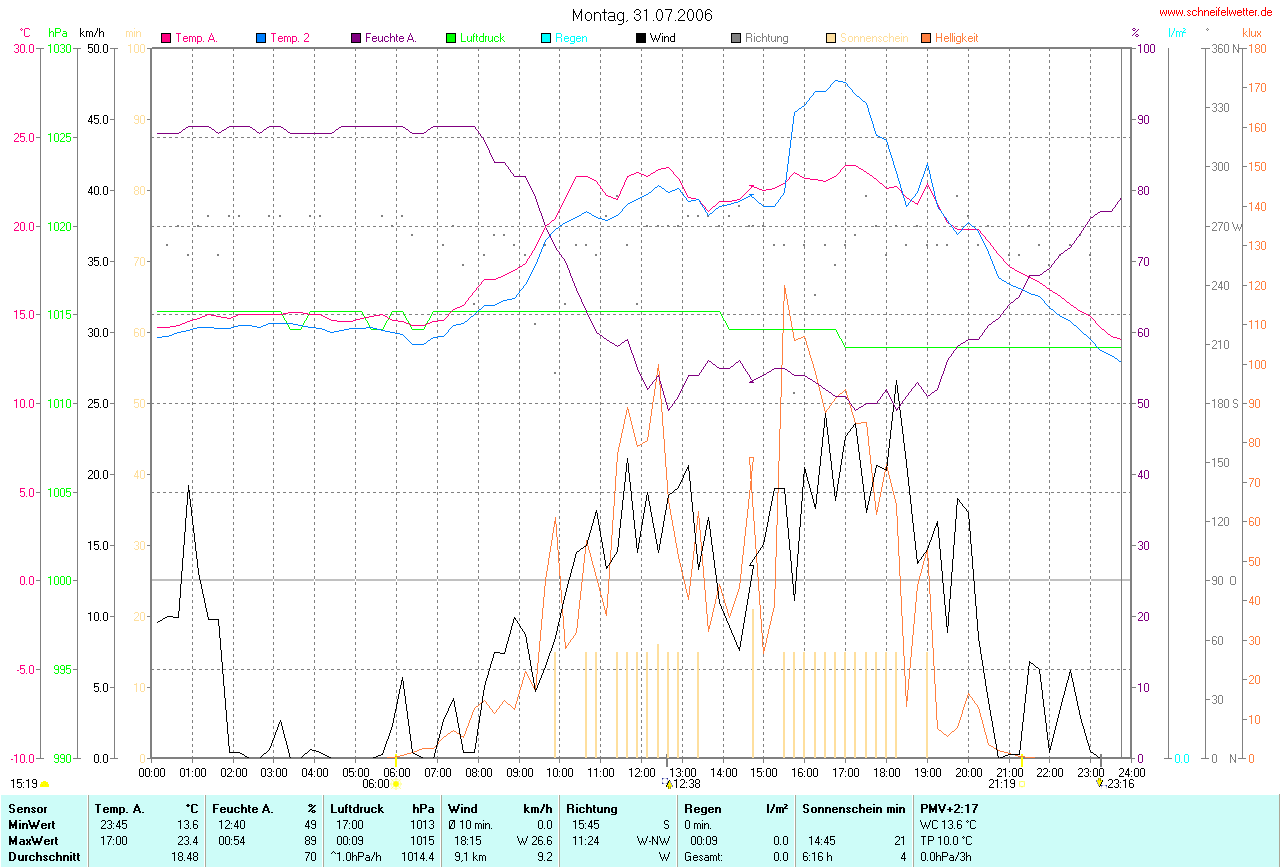Click the moon icon beside 12:38
Viewport: 1280px width, 867px height.
pyautogui.click(x=668, y=785)
